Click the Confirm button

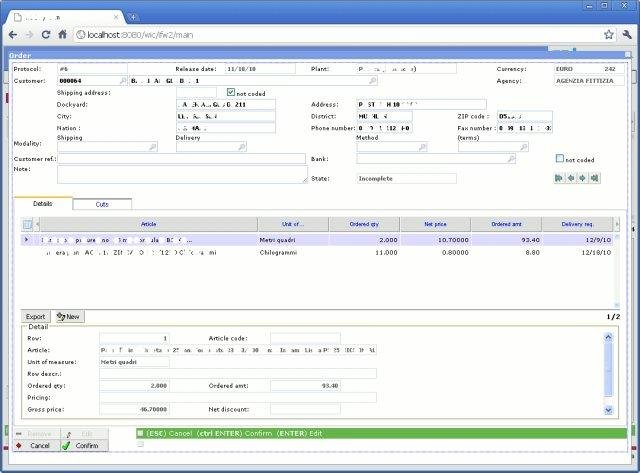[84, 445]
